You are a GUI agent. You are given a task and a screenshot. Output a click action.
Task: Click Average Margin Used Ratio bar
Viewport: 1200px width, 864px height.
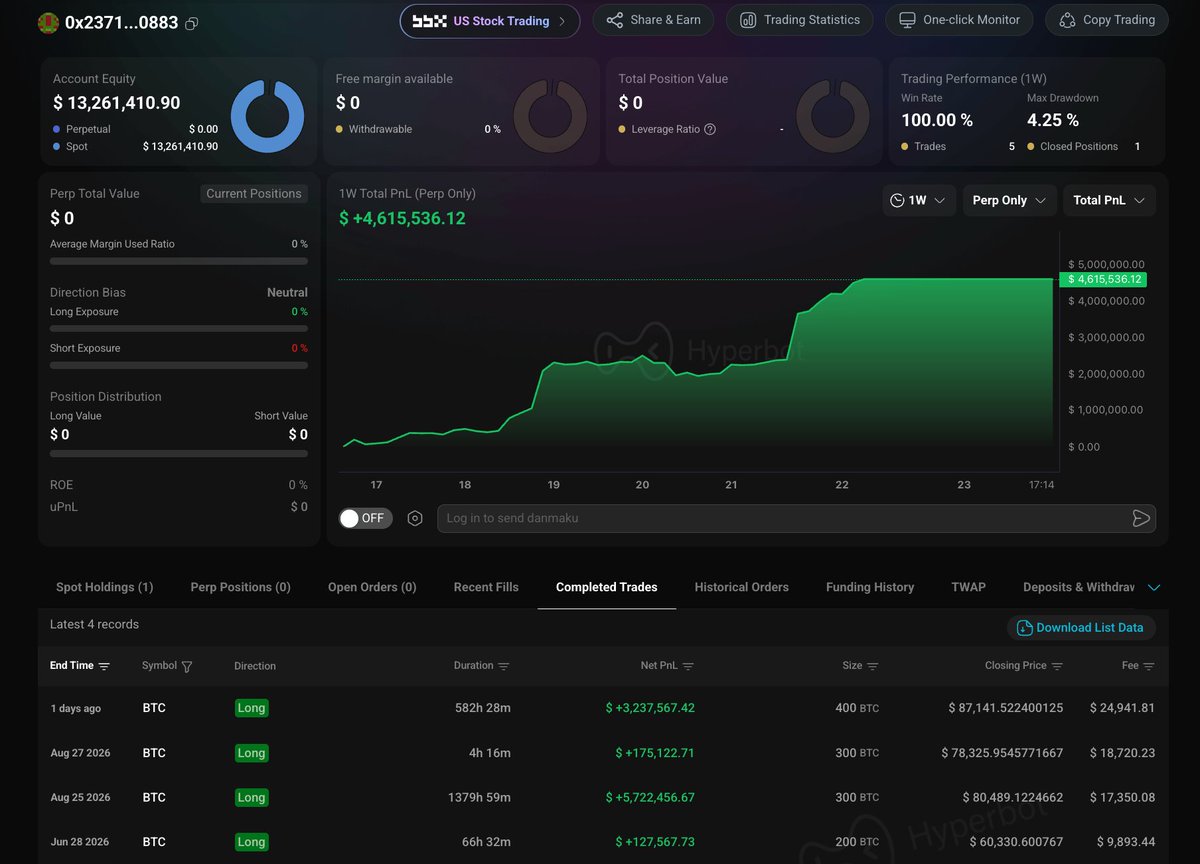[179, 261]
